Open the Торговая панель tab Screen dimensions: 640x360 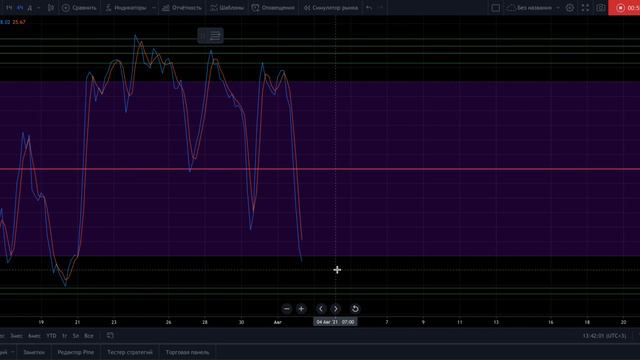click(x=187, y=352)
